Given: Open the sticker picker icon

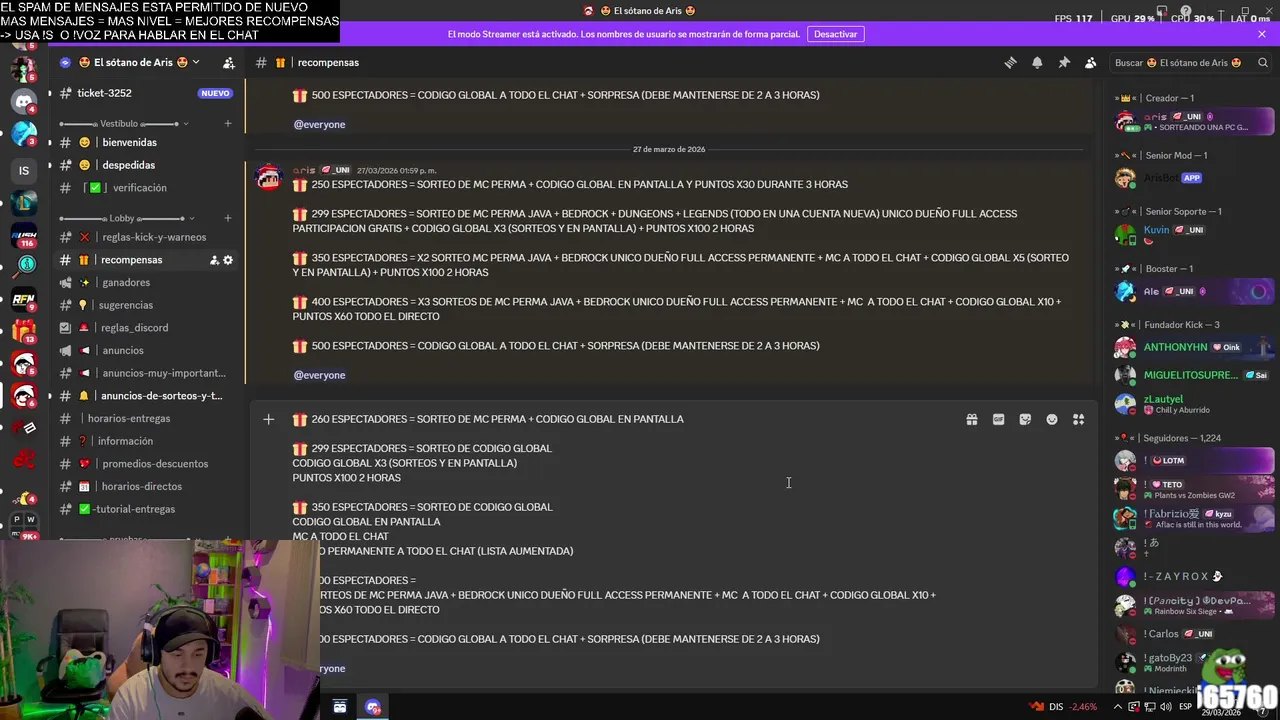Looking at the screenshot, I should pos(1025,419).
